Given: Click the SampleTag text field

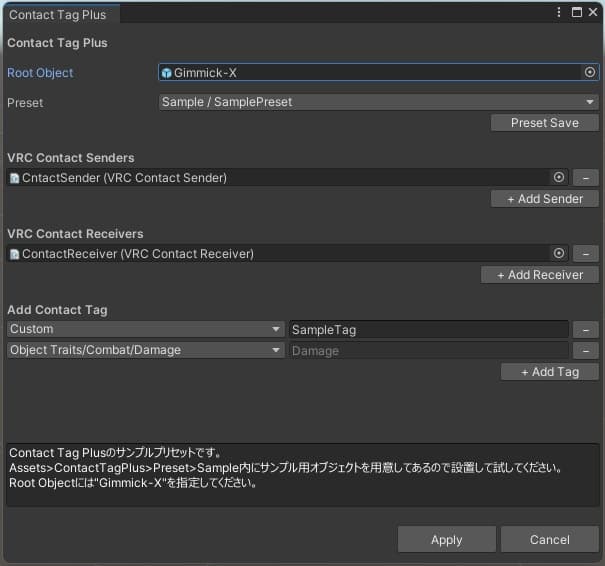Looking at the screenshot, I should click(429, 330).
